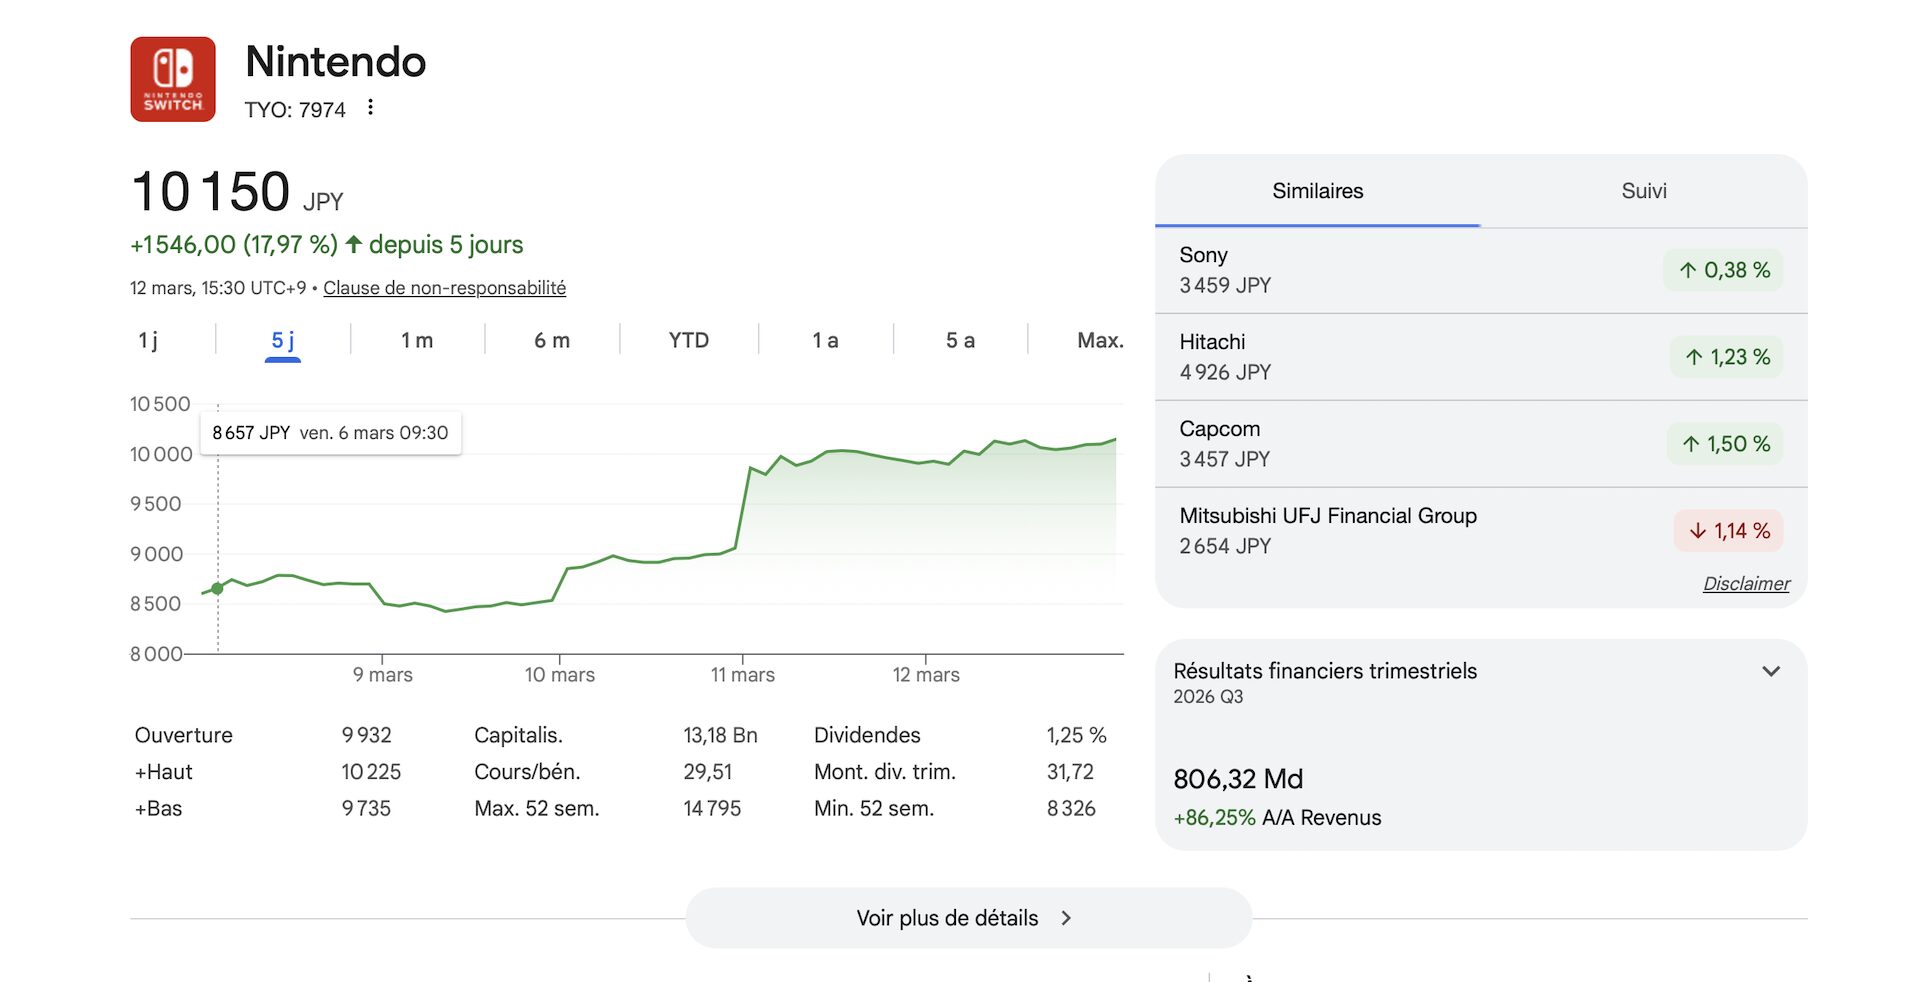
Task: Switch chart to 1 m range
Action: 417,340
